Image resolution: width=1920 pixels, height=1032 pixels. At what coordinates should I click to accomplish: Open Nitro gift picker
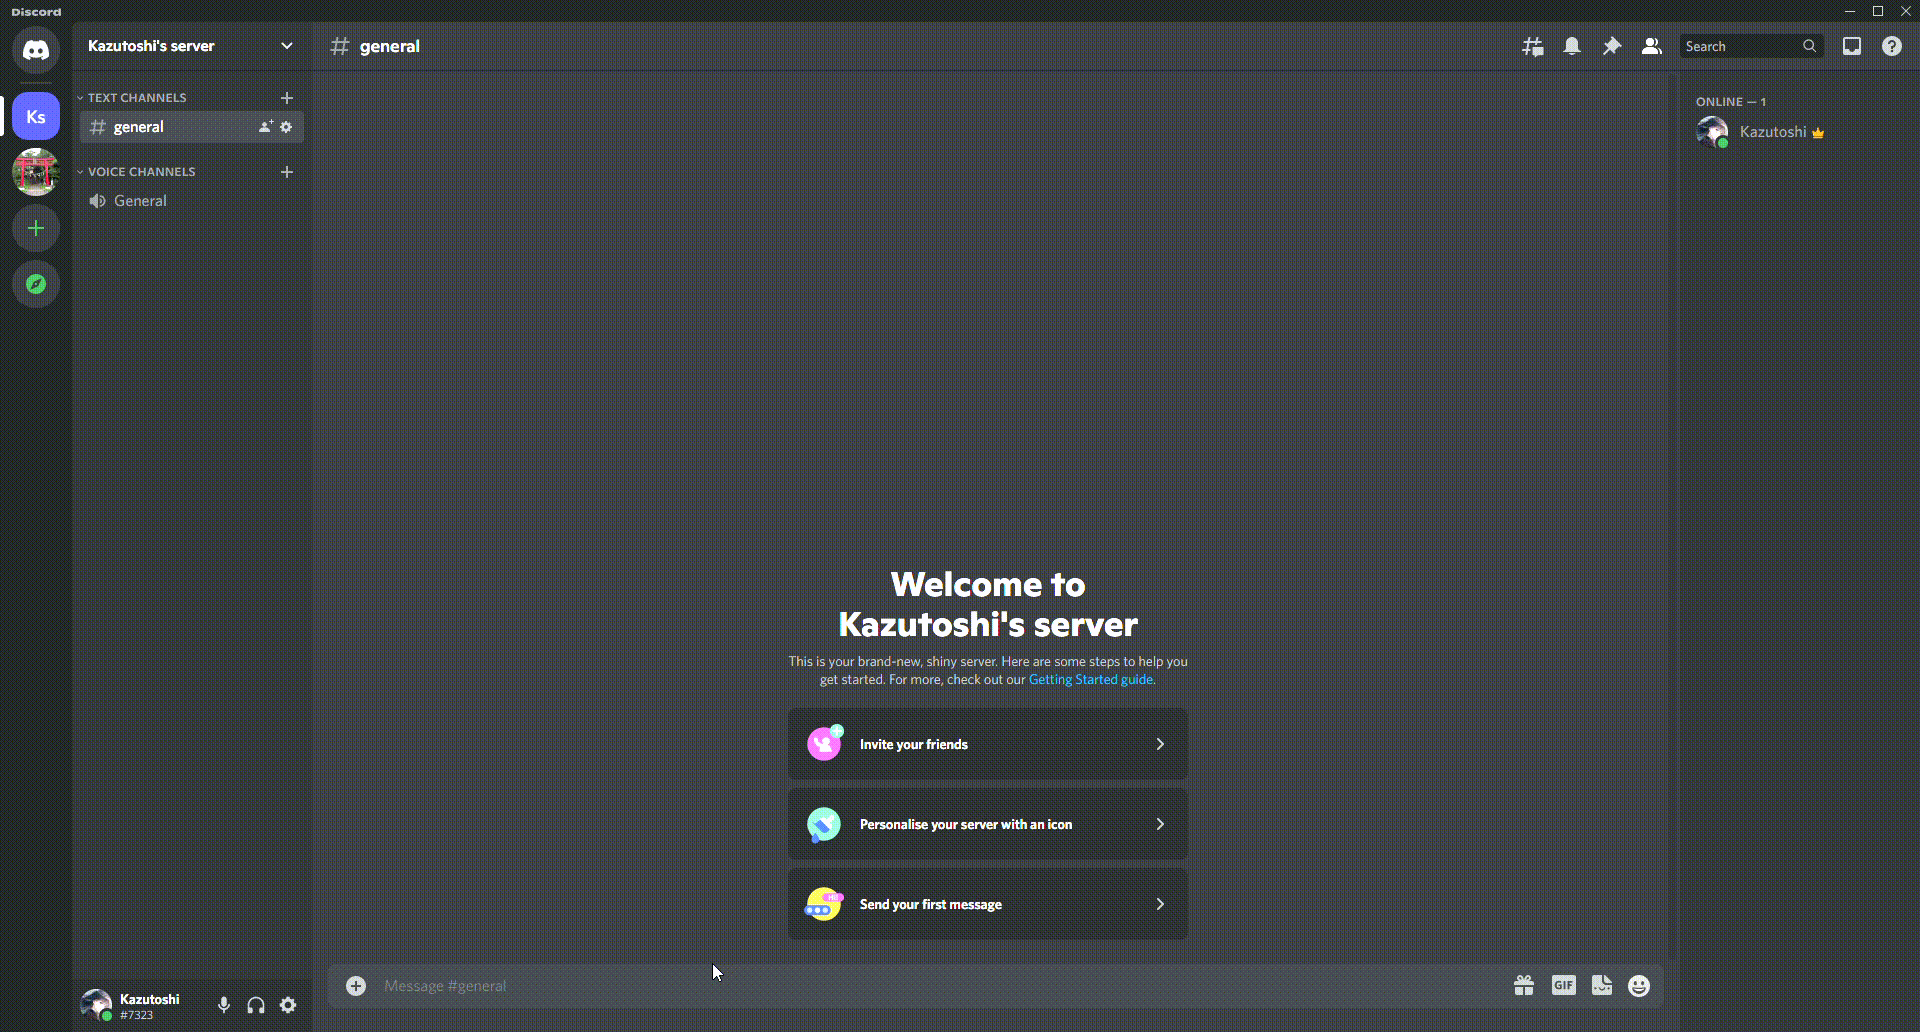[x=1524, y=986]
